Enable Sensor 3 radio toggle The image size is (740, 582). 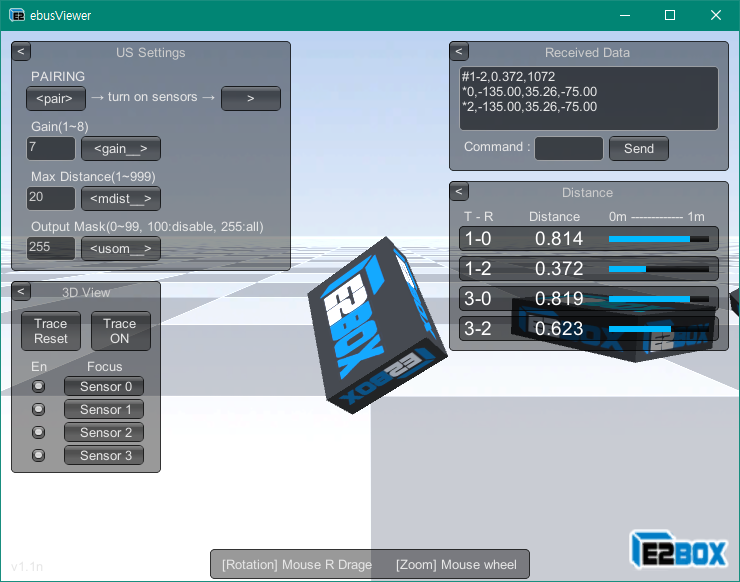coord(38,455)
